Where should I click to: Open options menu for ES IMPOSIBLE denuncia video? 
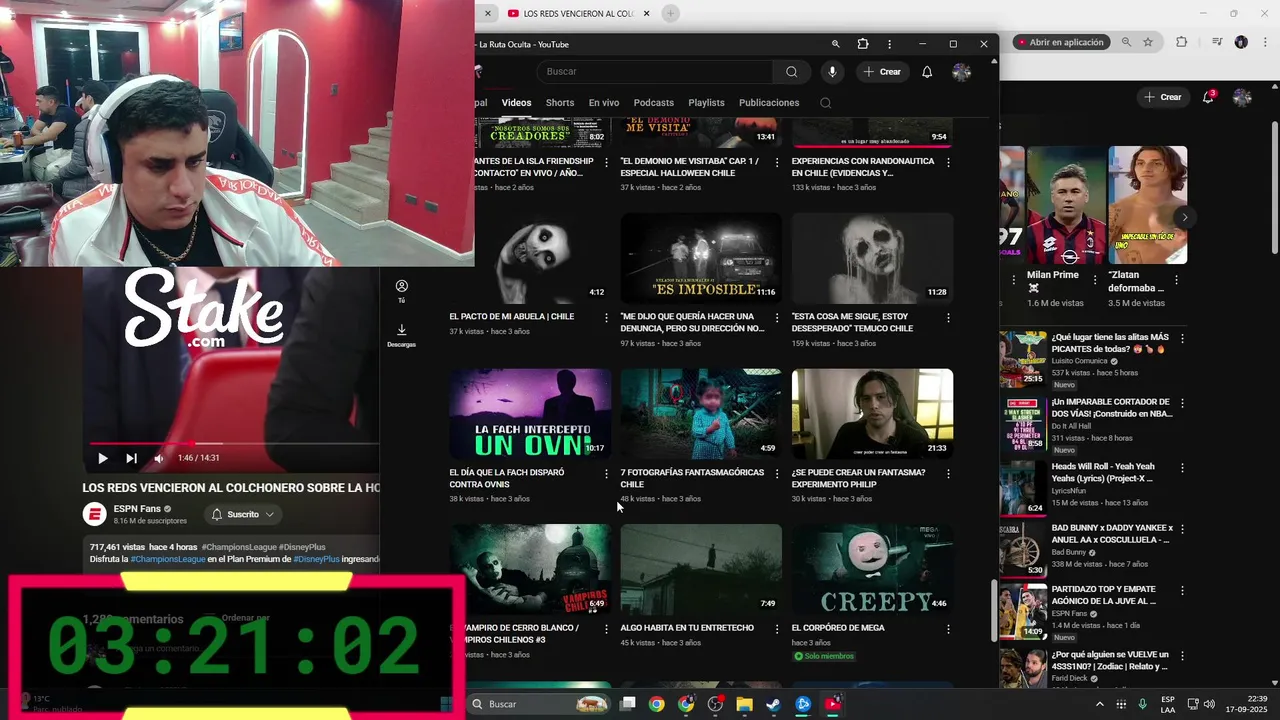point(777,317)
